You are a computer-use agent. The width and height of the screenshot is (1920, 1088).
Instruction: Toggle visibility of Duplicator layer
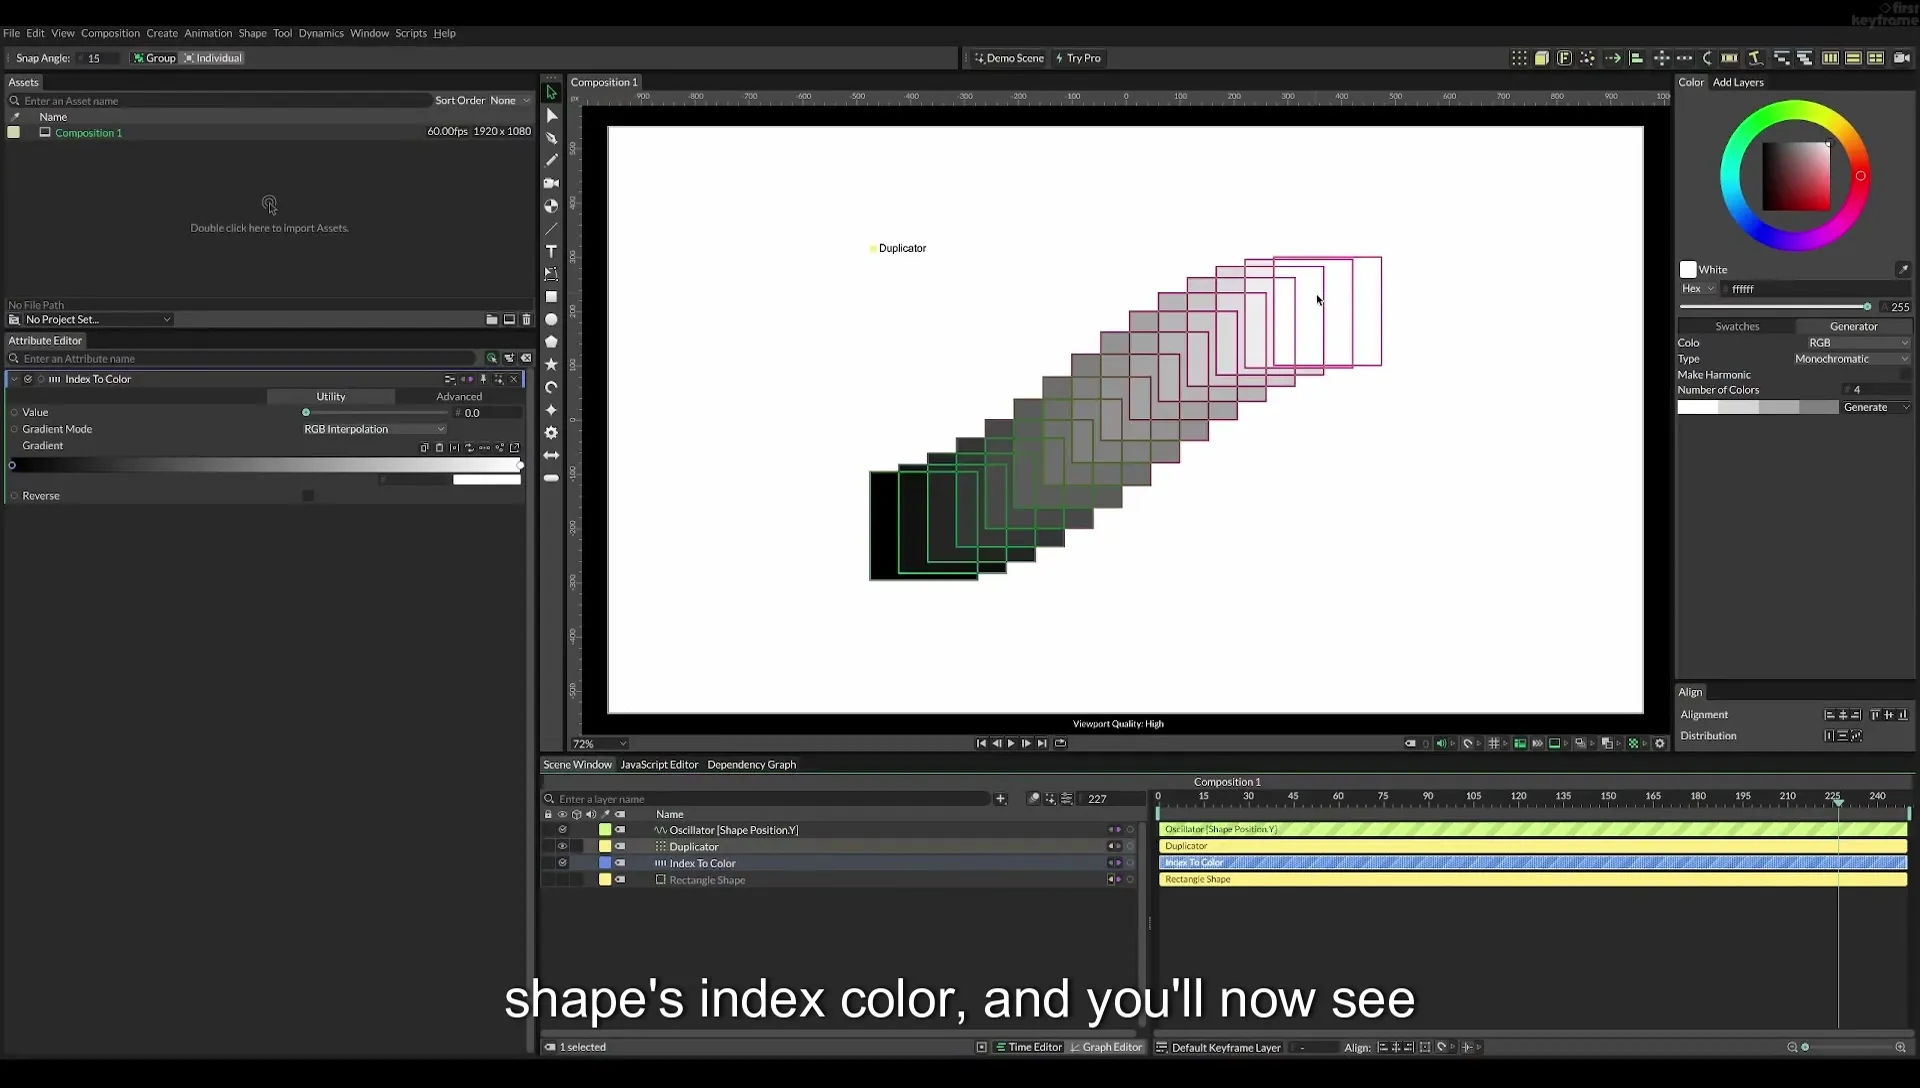point(562,846)
